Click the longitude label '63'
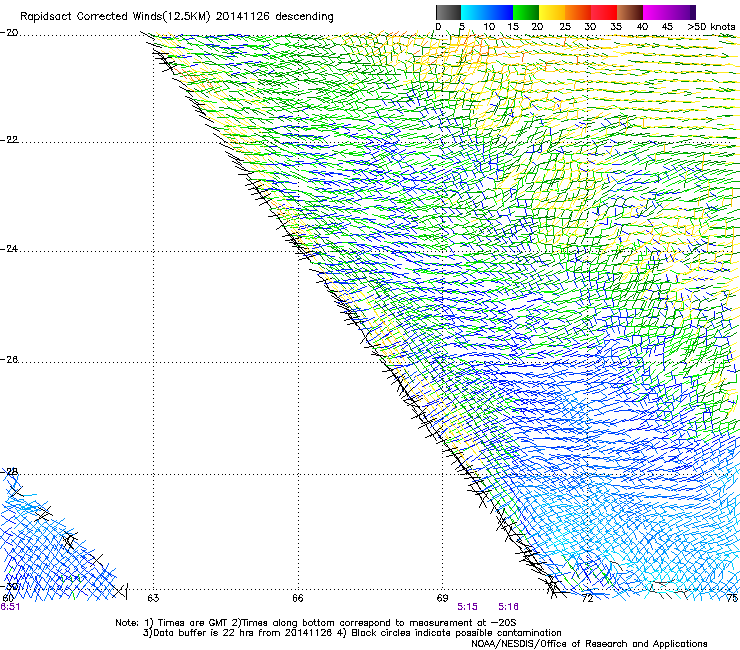Viewport: 740px width, 650px height. [x=153, y=598]
